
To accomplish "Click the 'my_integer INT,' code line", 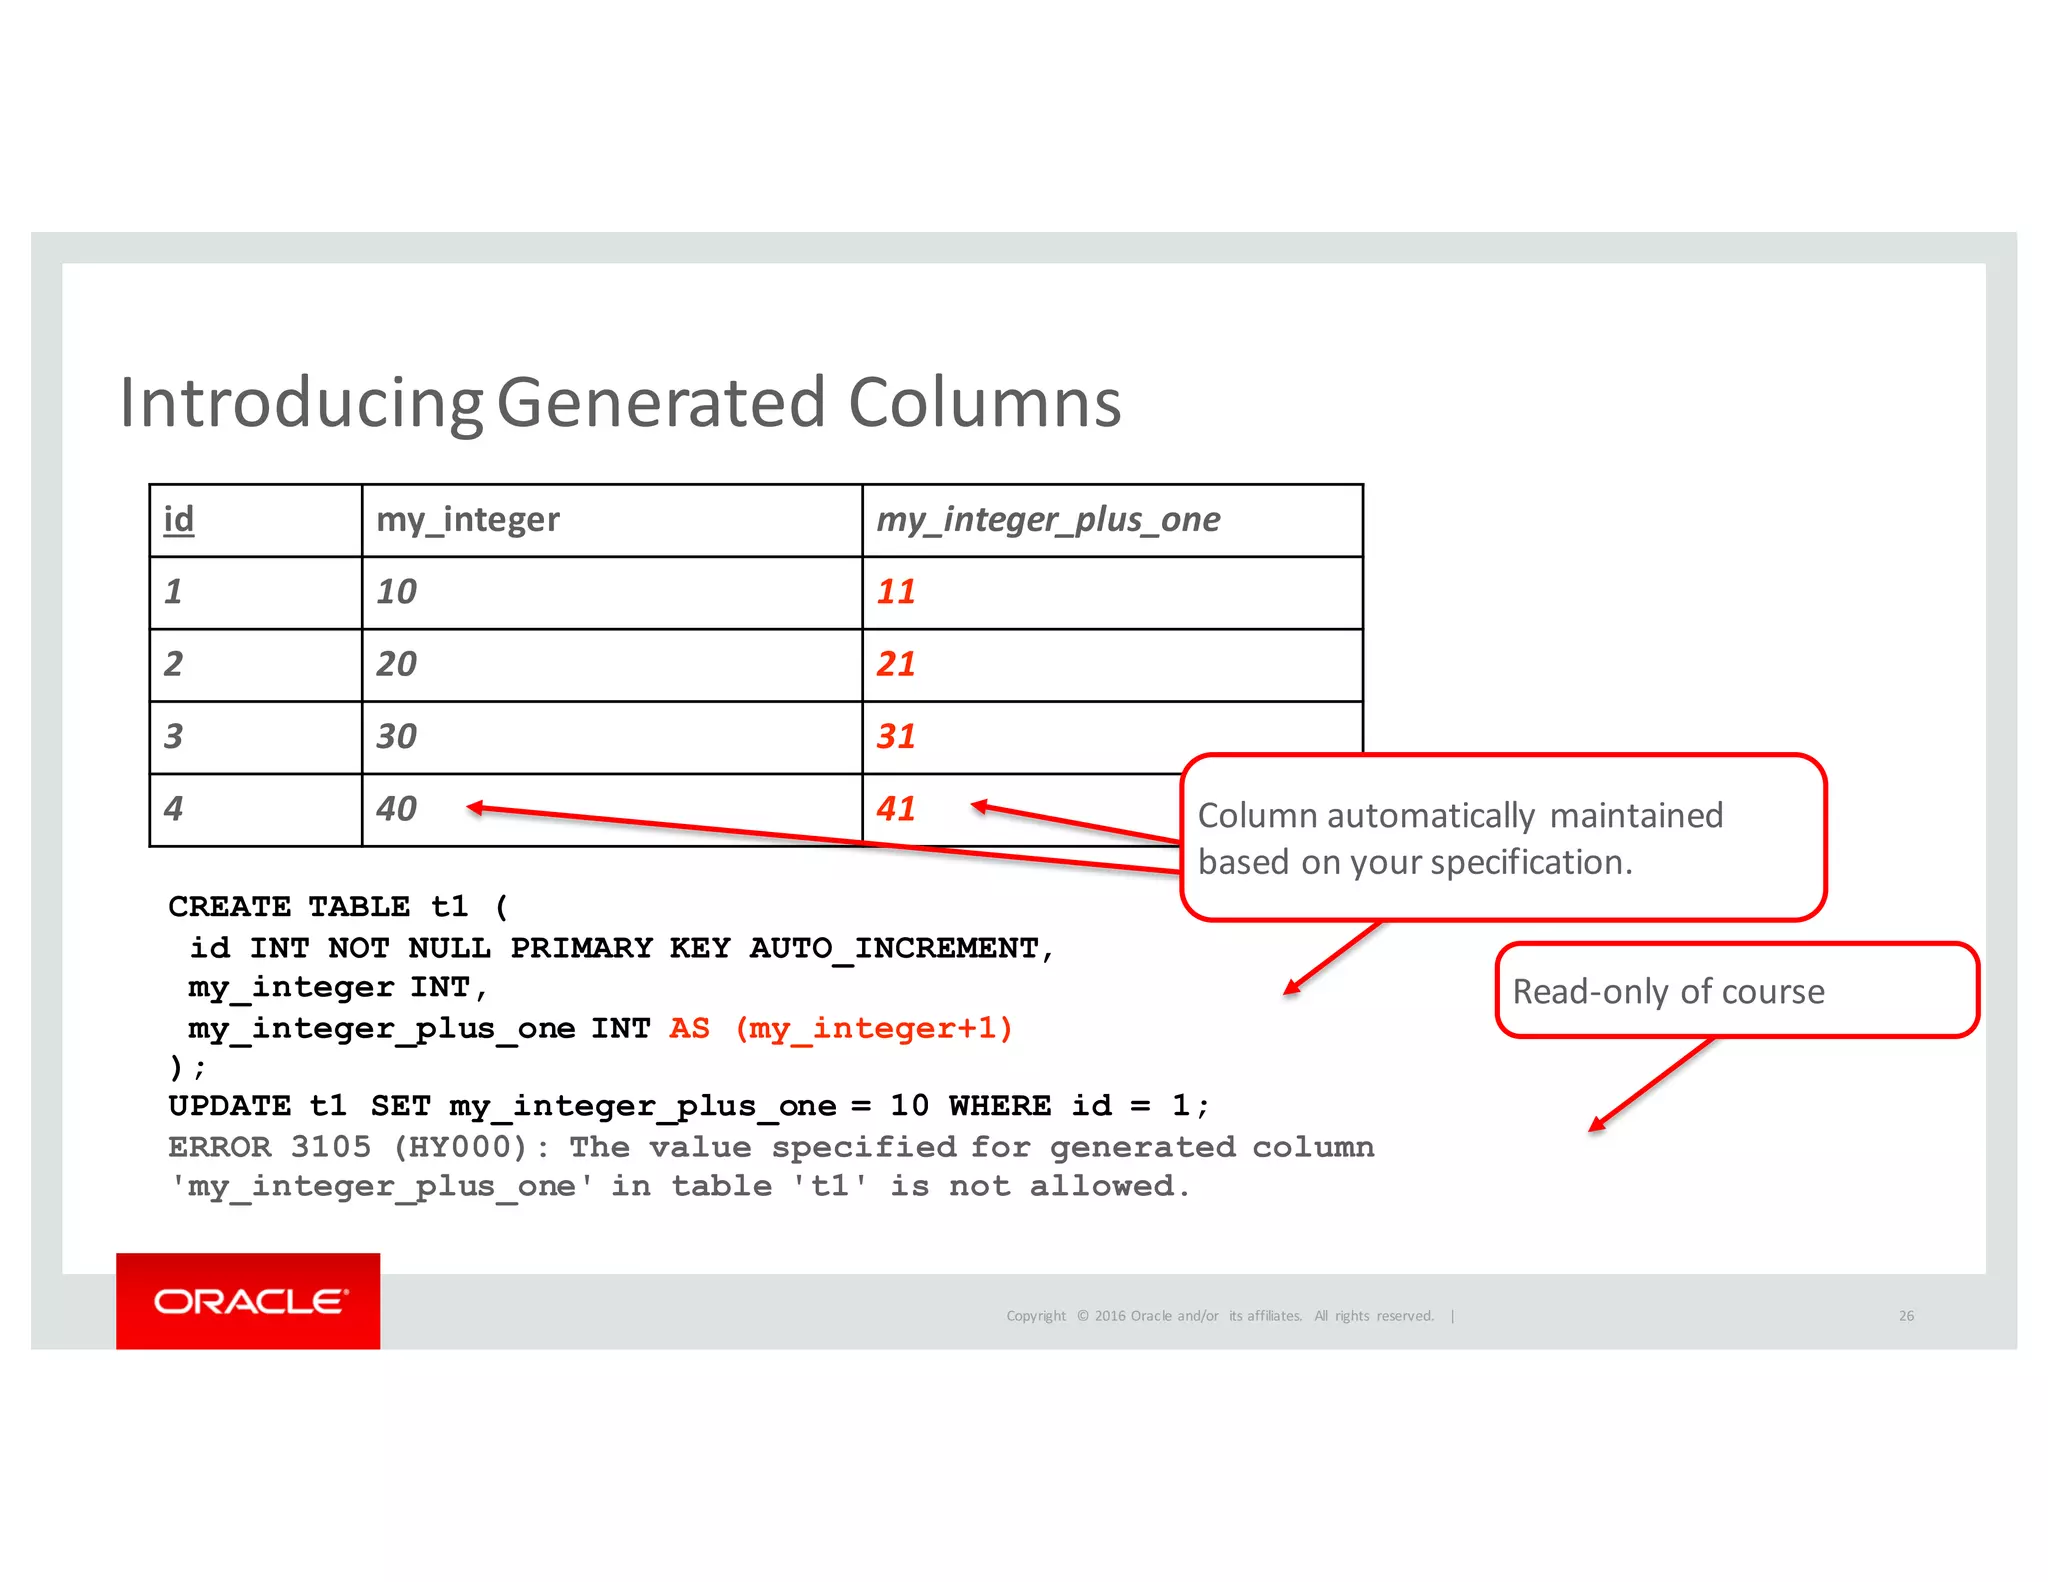I will pyautogui.click(x=338, y=988).
